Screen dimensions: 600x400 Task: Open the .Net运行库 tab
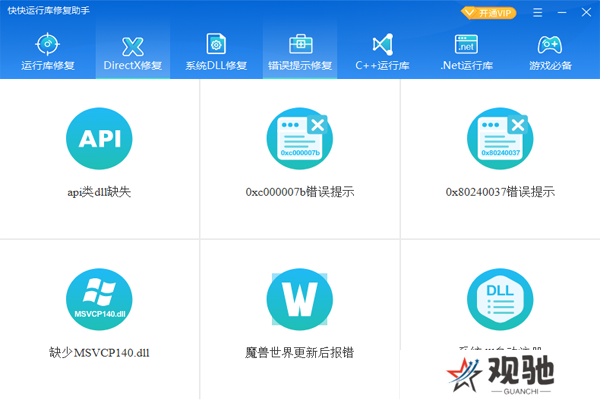[466, 52]
